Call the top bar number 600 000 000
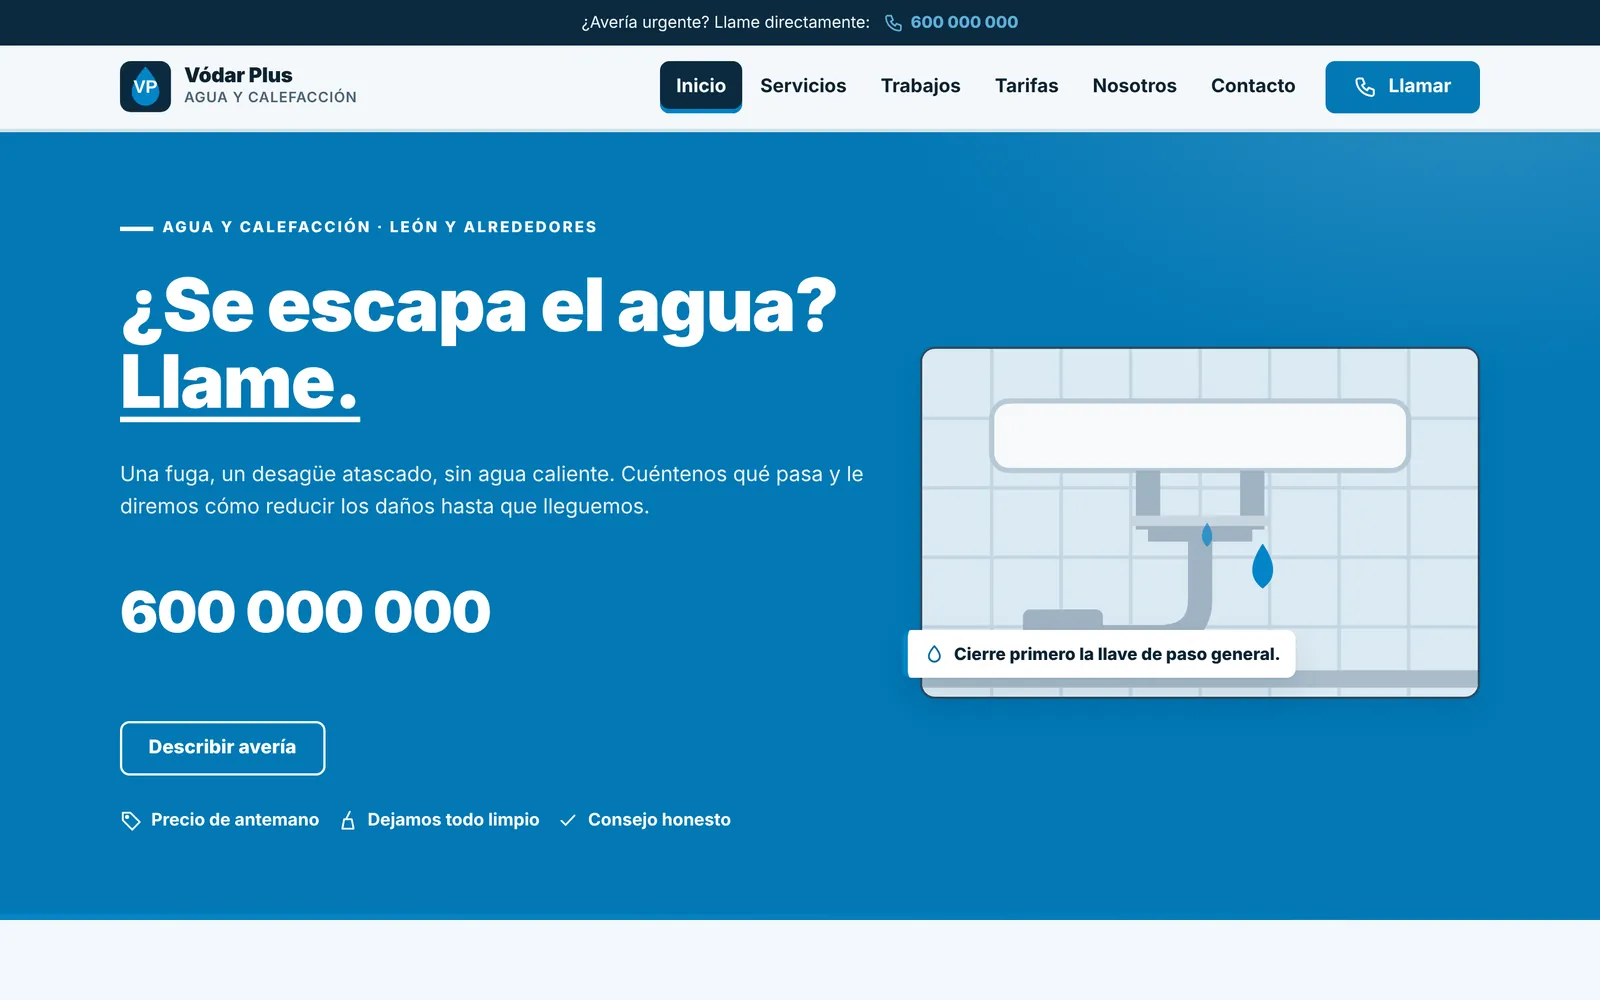 click(x=964, y=22)
